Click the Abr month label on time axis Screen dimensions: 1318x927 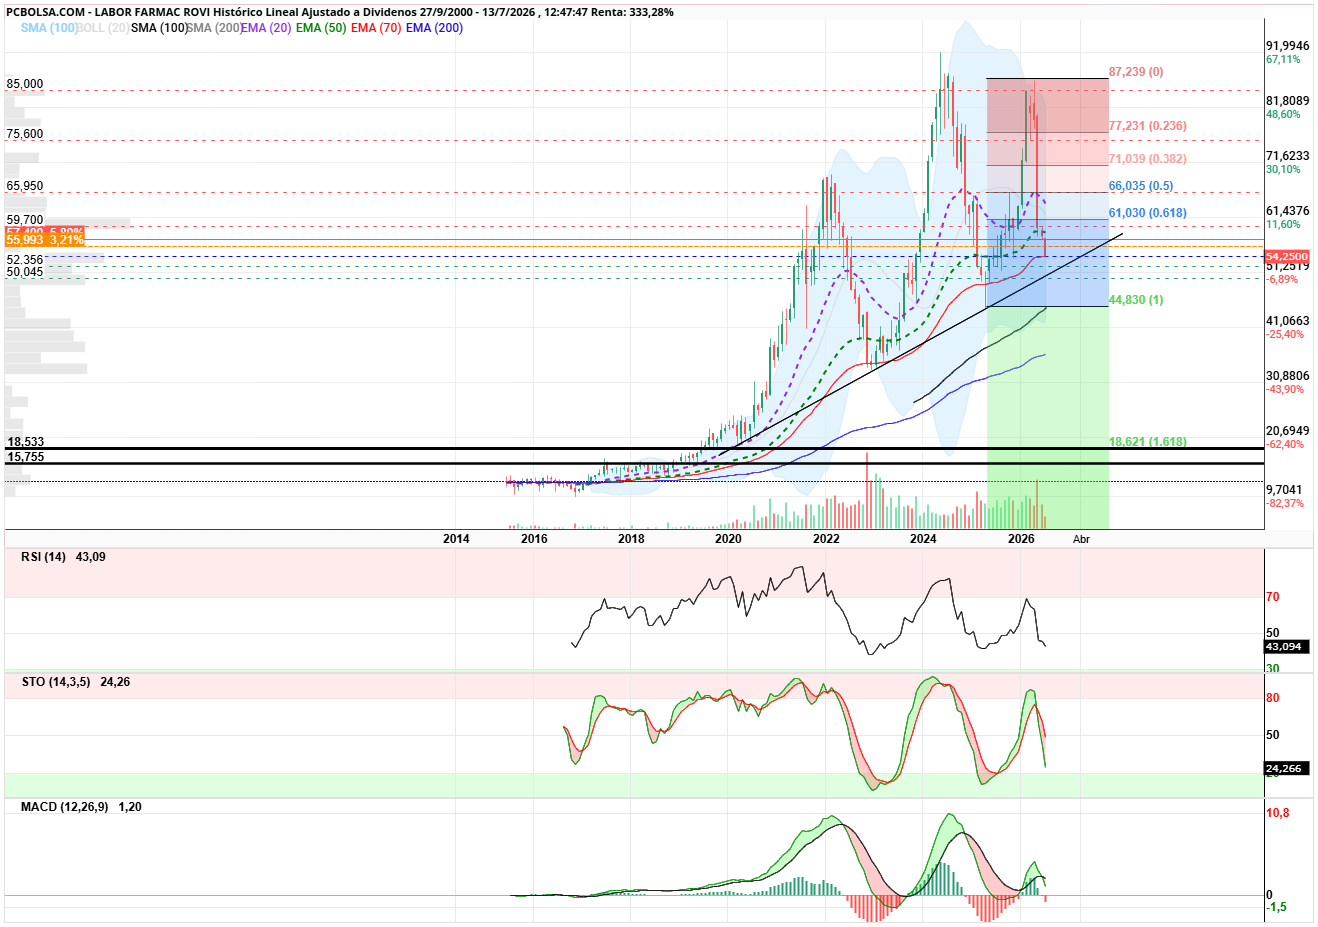(1081, 539)
